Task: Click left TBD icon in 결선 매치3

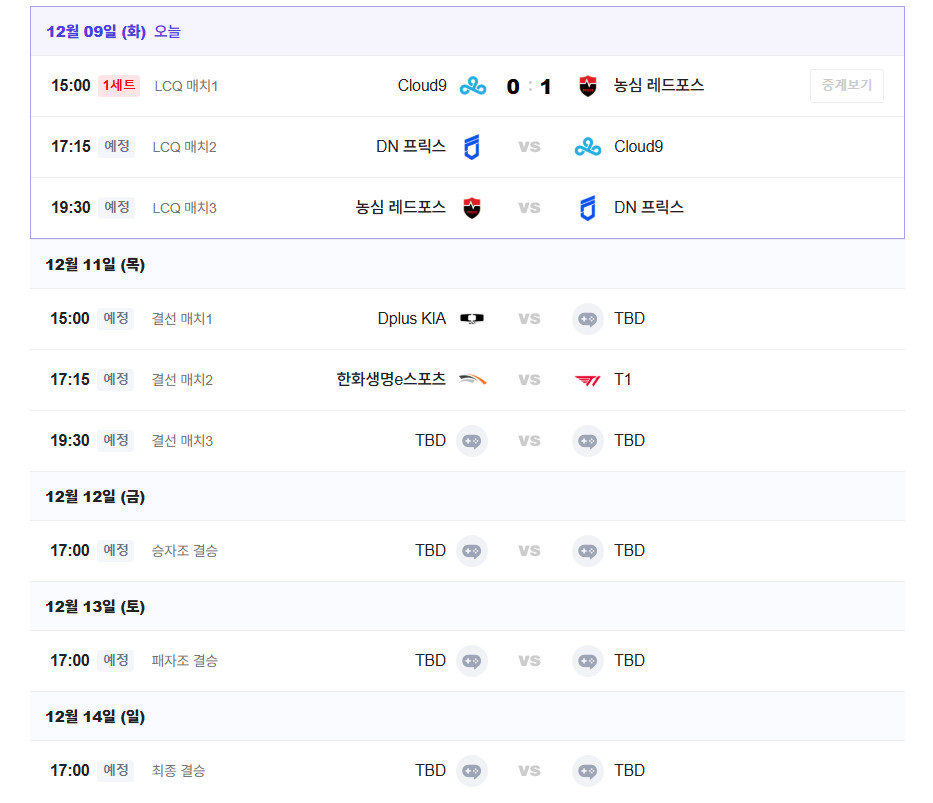Action: pos(472,441)
